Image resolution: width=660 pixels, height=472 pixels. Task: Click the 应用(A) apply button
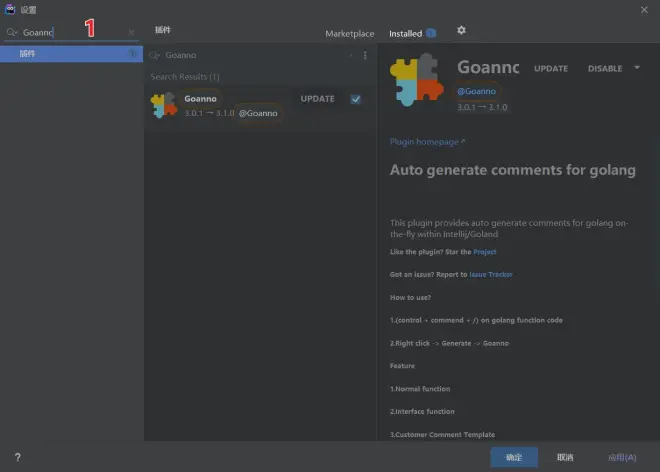(x=622, y=457)
